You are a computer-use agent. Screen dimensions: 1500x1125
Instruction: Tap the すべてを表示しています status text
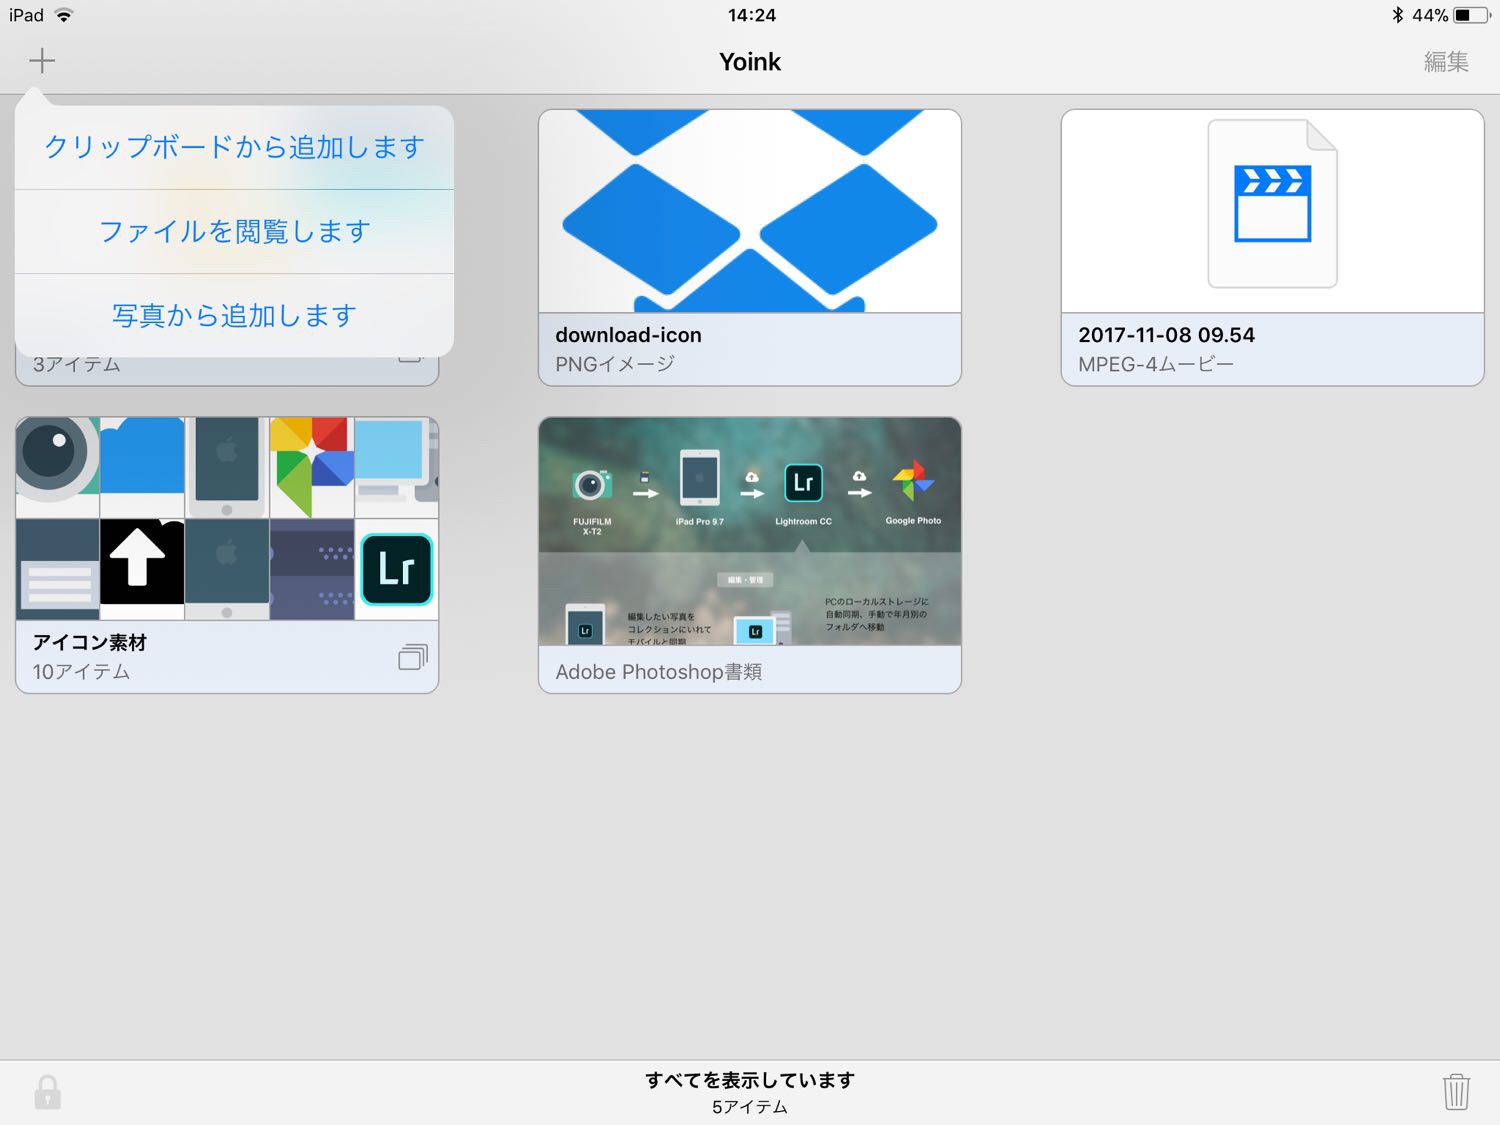[x=750, y=1080]
